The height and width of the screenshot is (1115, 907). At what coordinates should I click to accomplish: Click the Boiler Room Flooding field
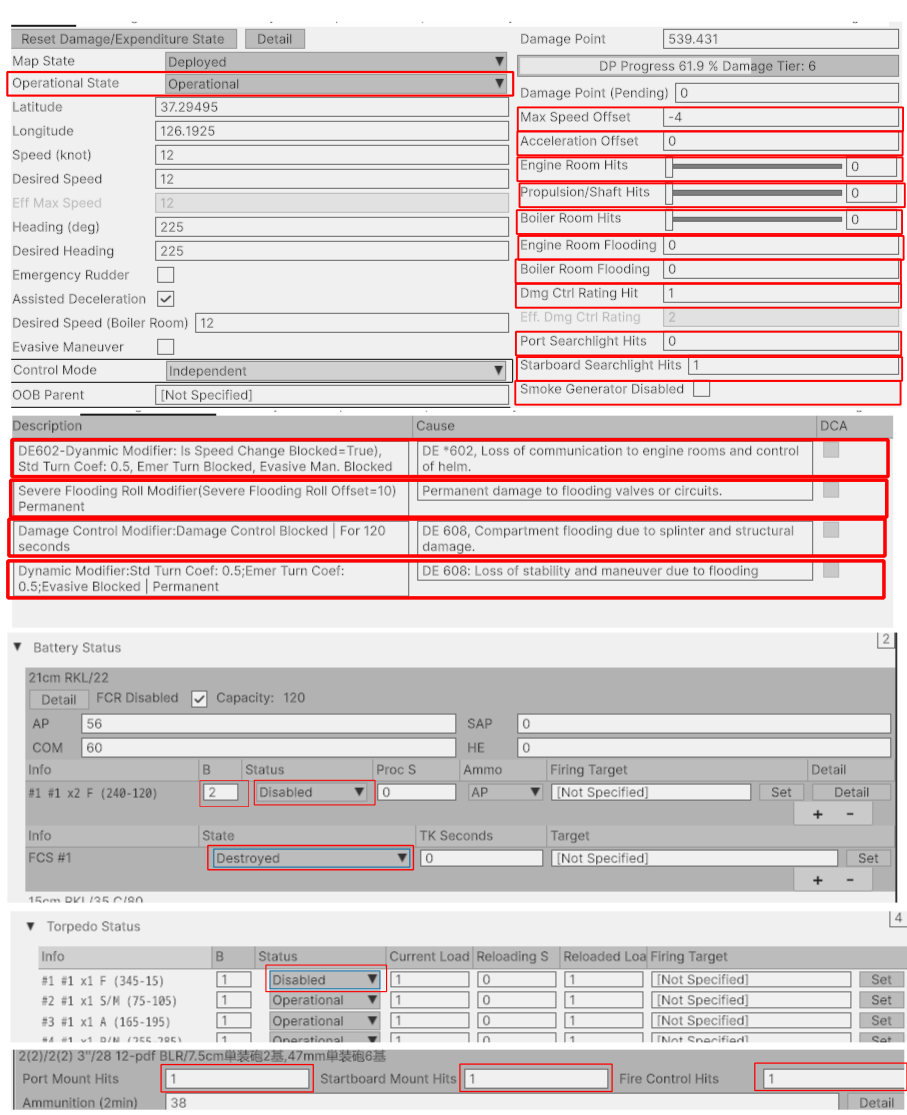(780, 270)
